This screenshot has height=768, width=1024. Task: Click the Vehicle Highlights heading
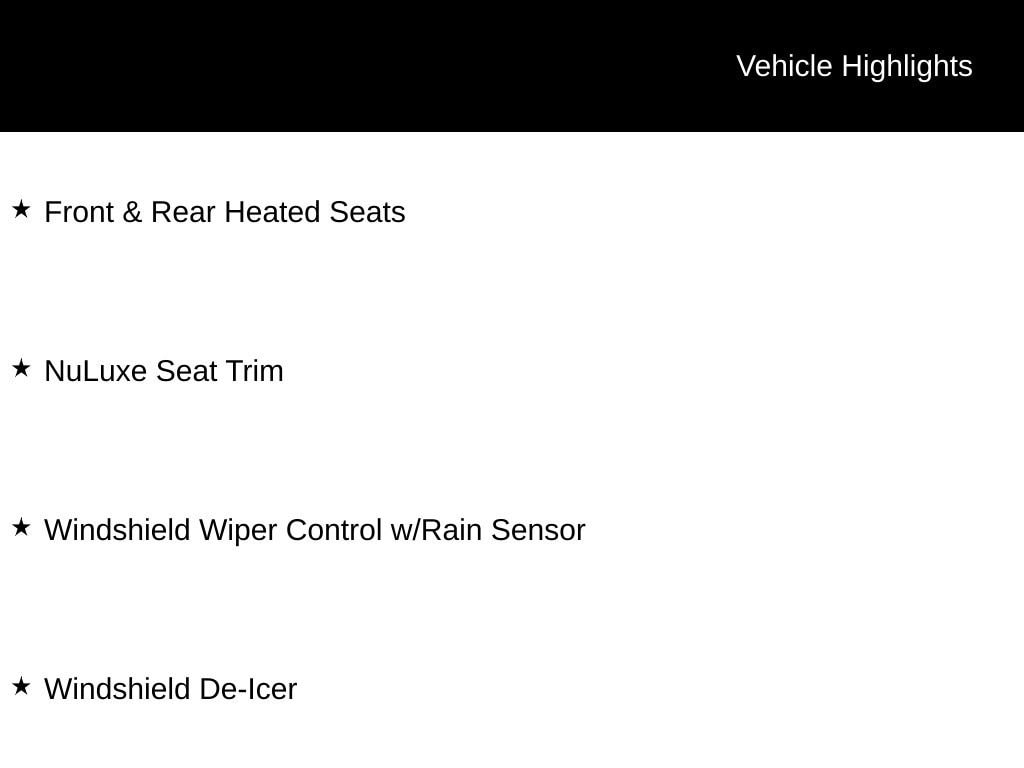(x=854, y=67)
